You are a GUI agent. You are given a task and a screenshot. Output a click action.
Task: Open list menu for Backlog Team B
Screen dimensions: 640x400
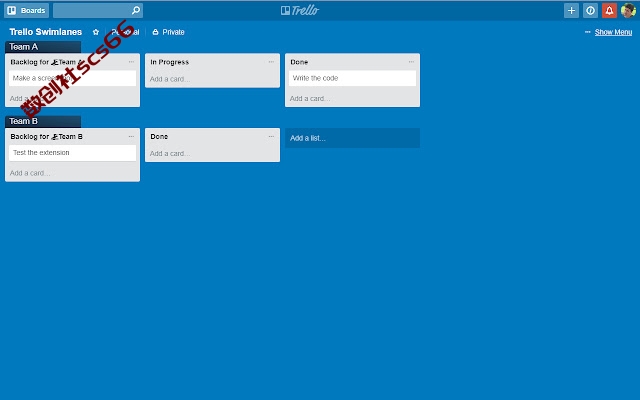(x=131, y=136)
